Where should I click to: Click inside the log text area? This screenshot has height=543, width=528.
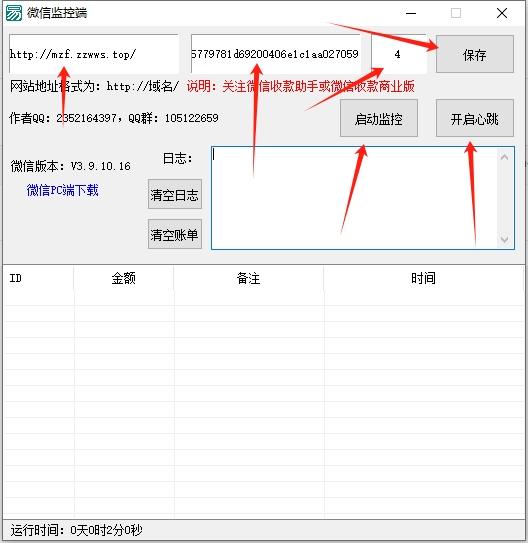tap(354, 198)
